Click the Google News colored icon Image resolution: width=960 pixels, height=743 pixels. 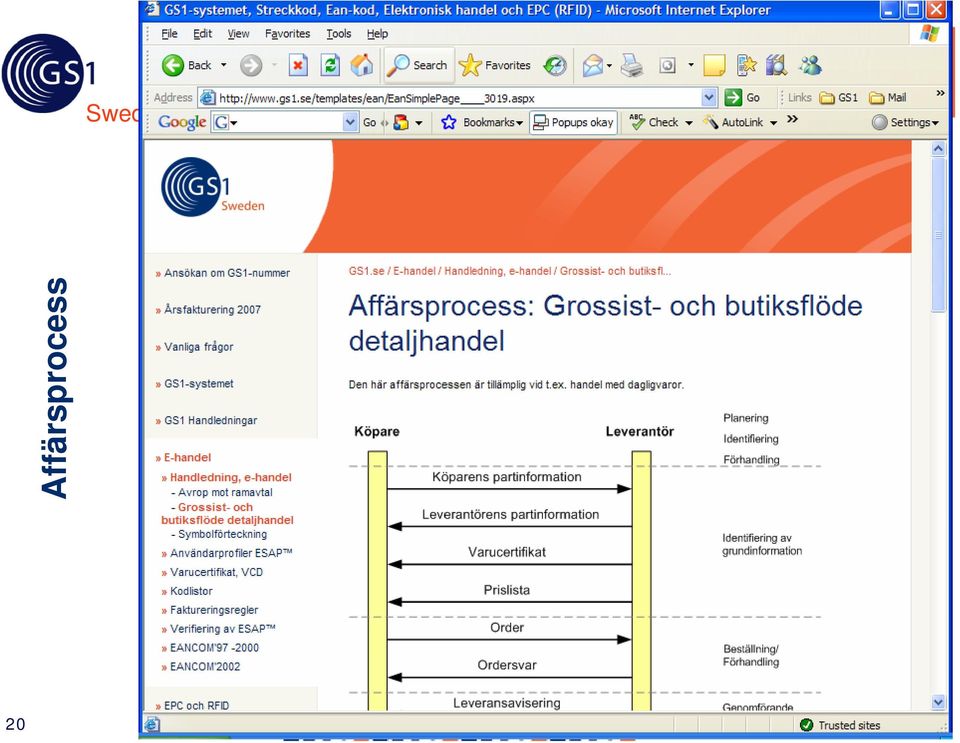(401, 122)
